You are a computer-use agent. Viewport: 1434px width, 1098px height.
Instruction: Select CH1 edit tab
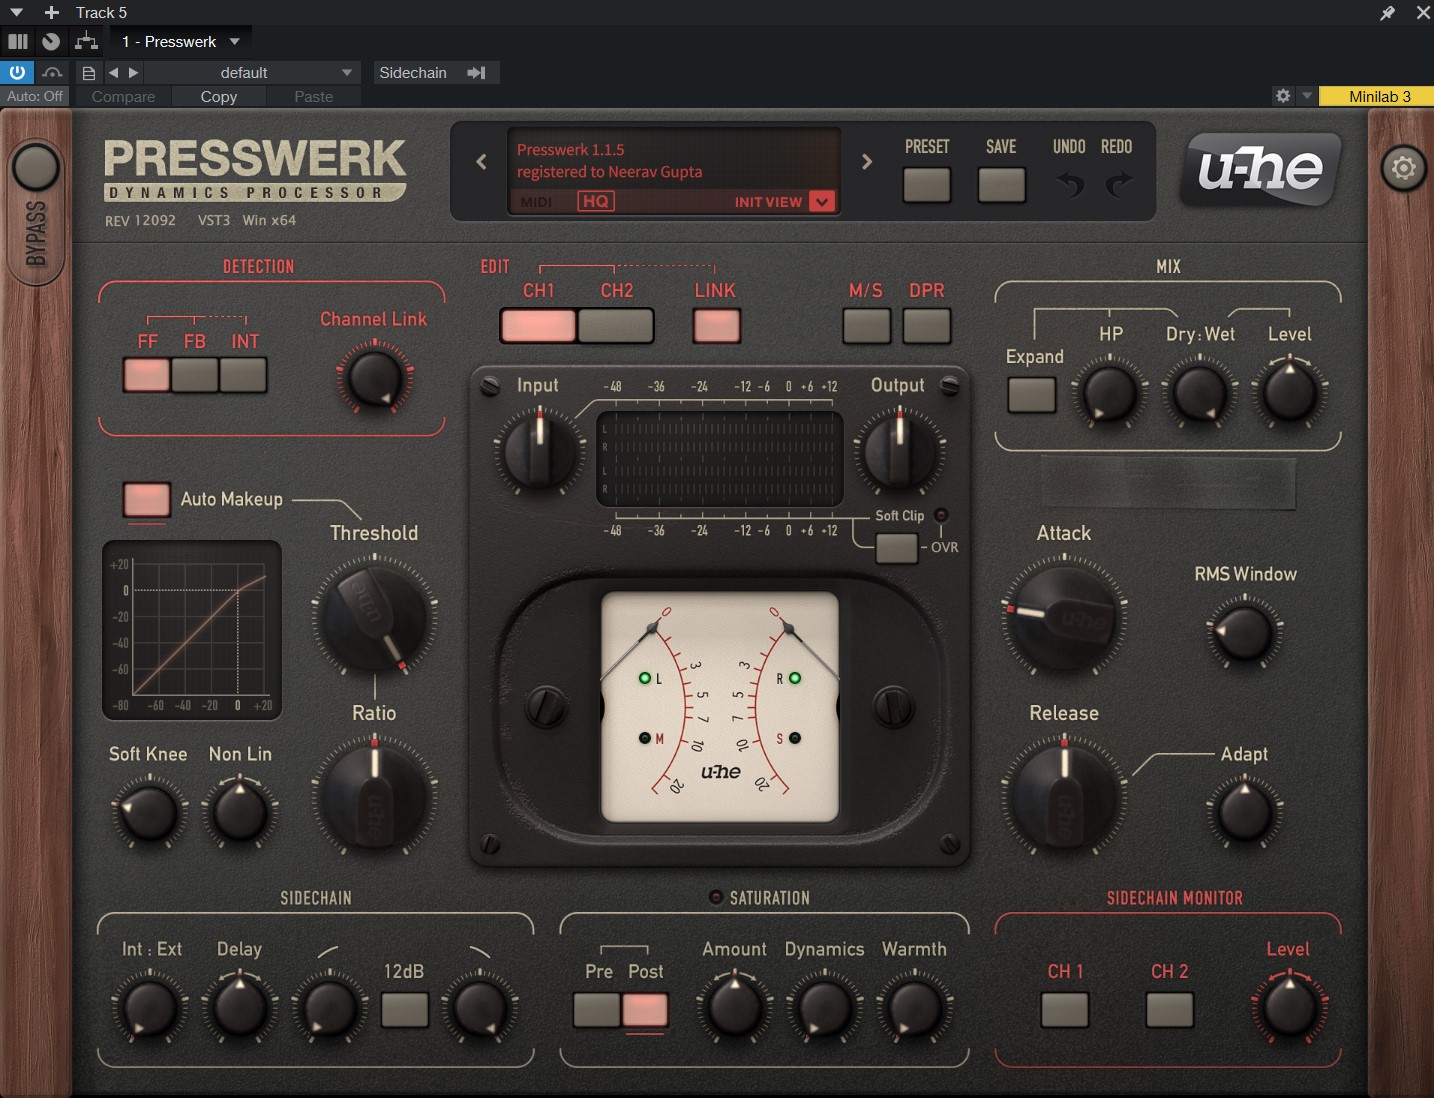tap(538, 326)
